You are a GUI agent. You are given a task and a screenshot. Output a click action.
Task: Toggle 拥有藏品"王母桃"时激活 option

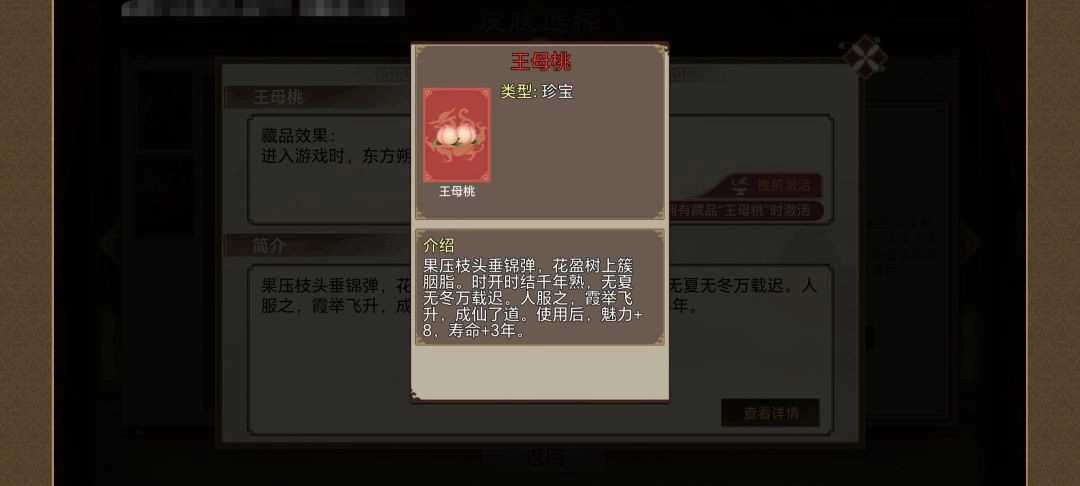[746, 211]
